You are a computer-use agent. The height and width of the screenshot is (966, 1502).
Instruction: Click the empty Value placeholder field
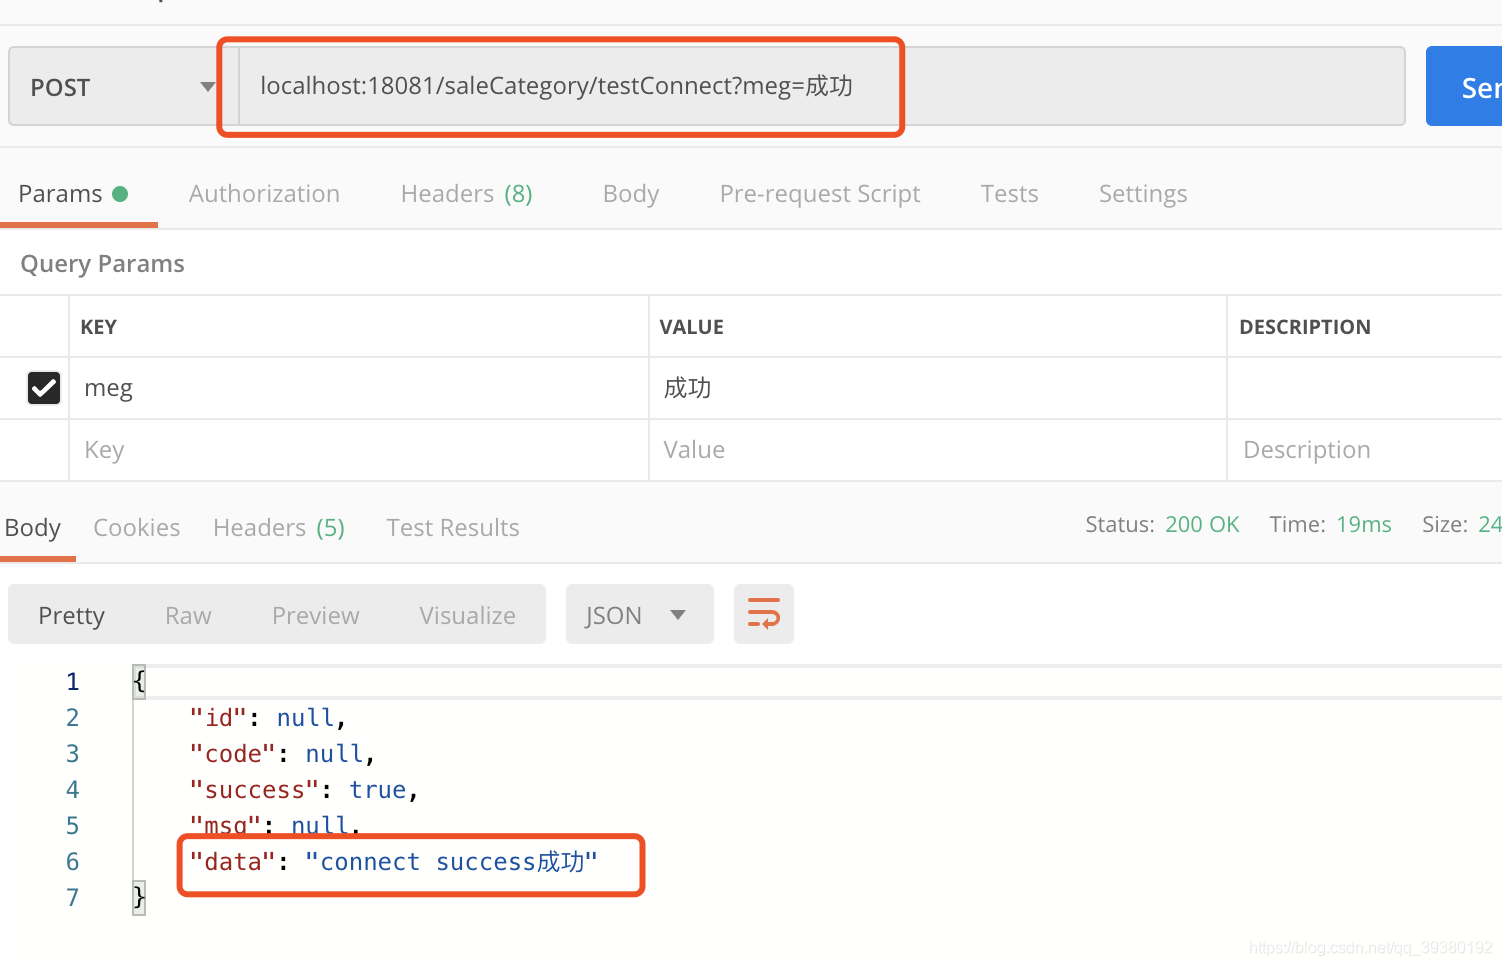point(938,450)
